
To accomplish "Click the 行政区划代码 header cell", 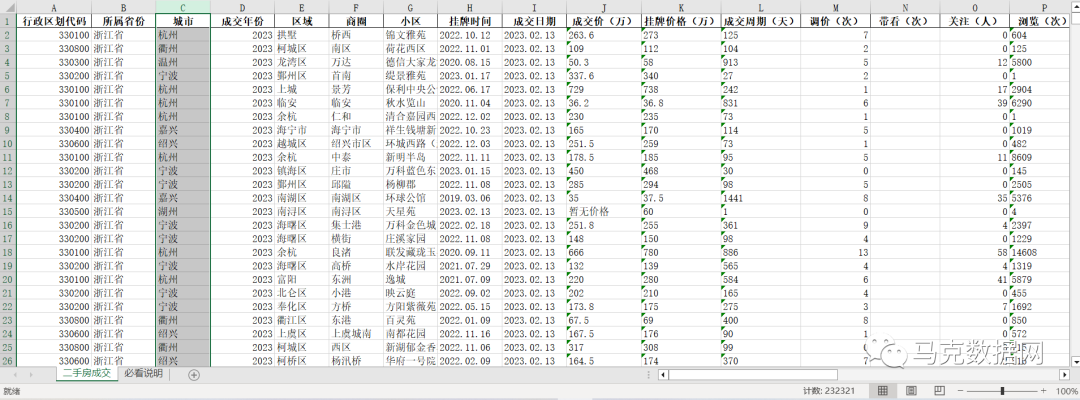I will (x=54, y=21).
